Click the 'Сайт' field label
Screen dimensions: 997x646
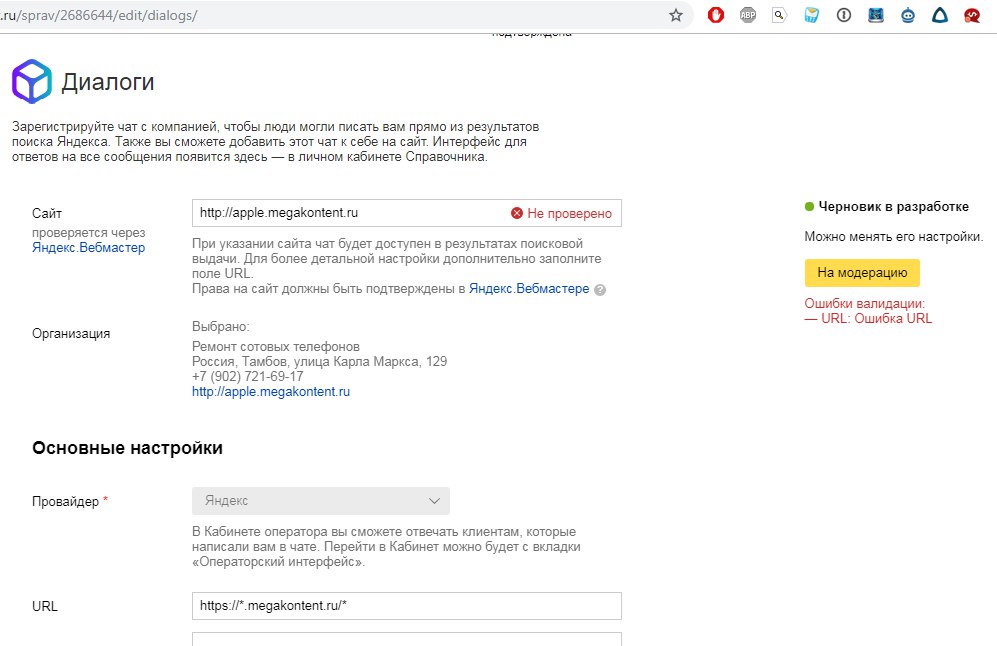point(47,214)
